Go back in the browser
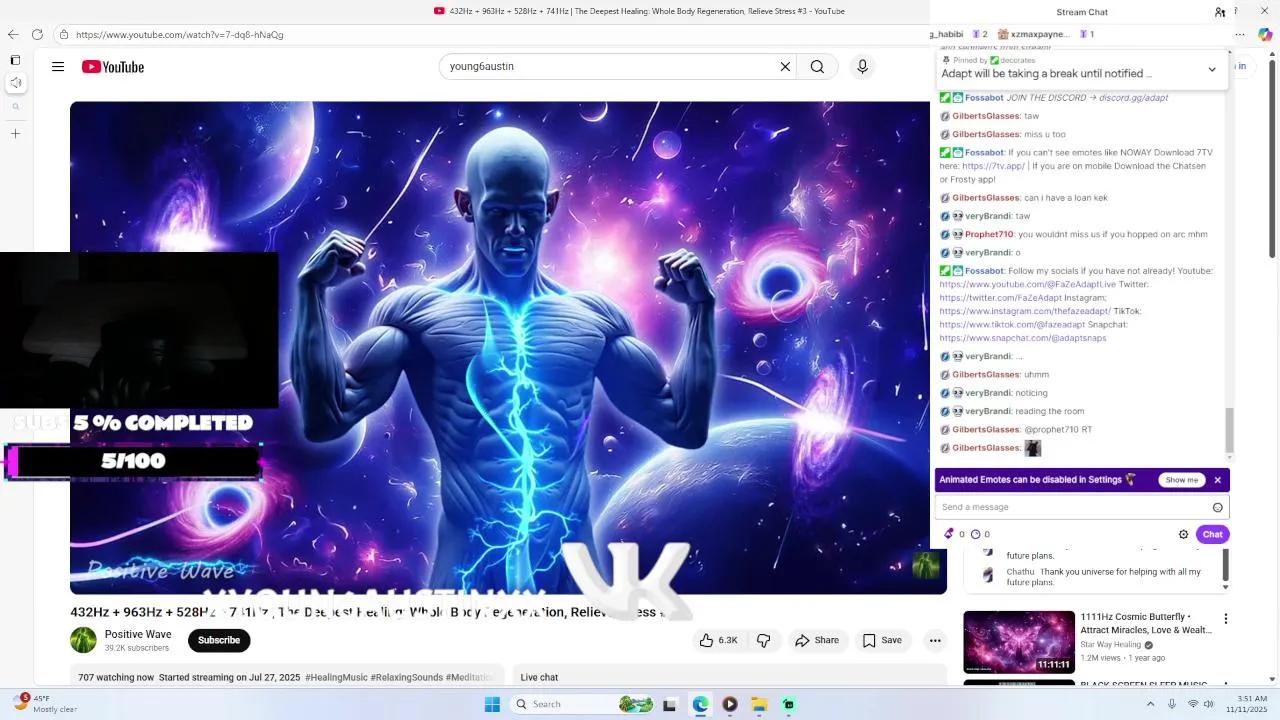 (x=13, y=34)
